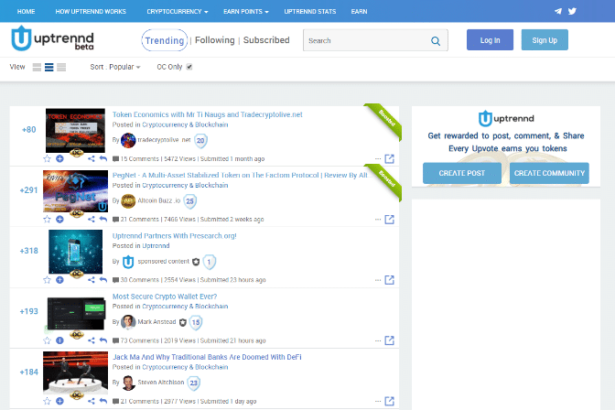615x410 pixels.
Task: Switch to the Trending tab
Action: pos(164,40)
